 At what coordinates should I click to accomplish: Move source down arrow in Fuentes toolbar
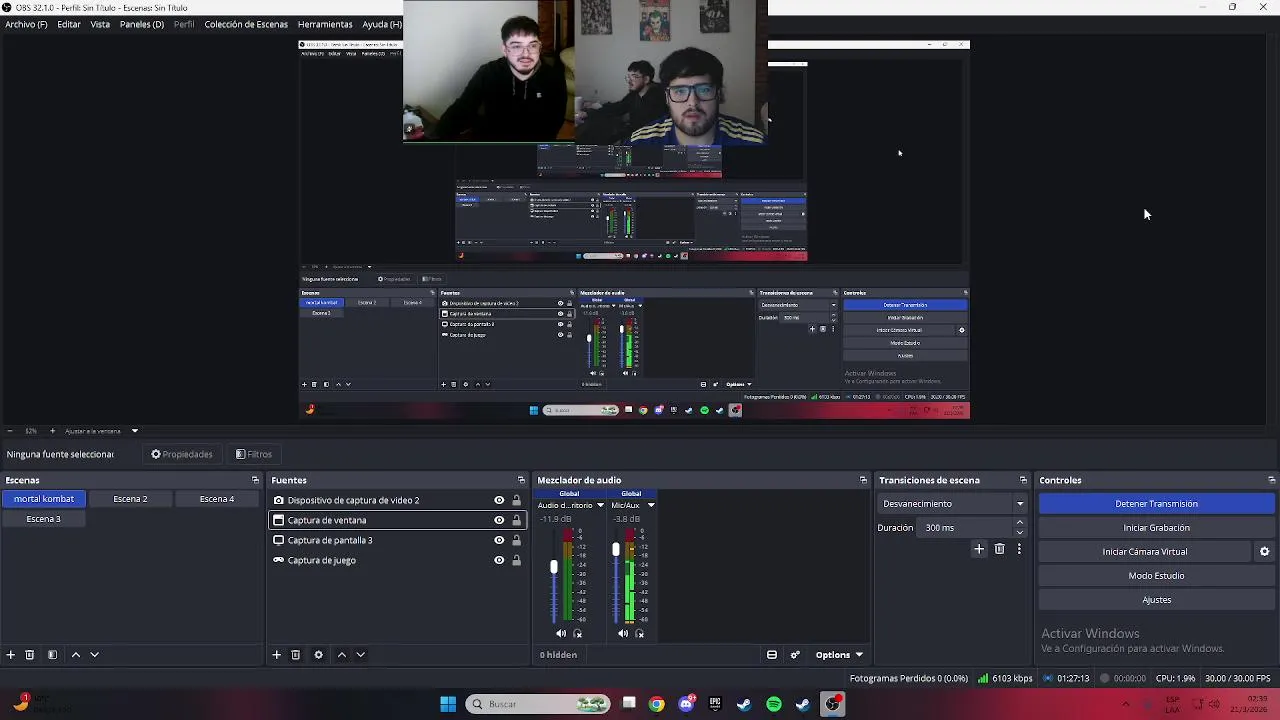[x=360, y=655]
